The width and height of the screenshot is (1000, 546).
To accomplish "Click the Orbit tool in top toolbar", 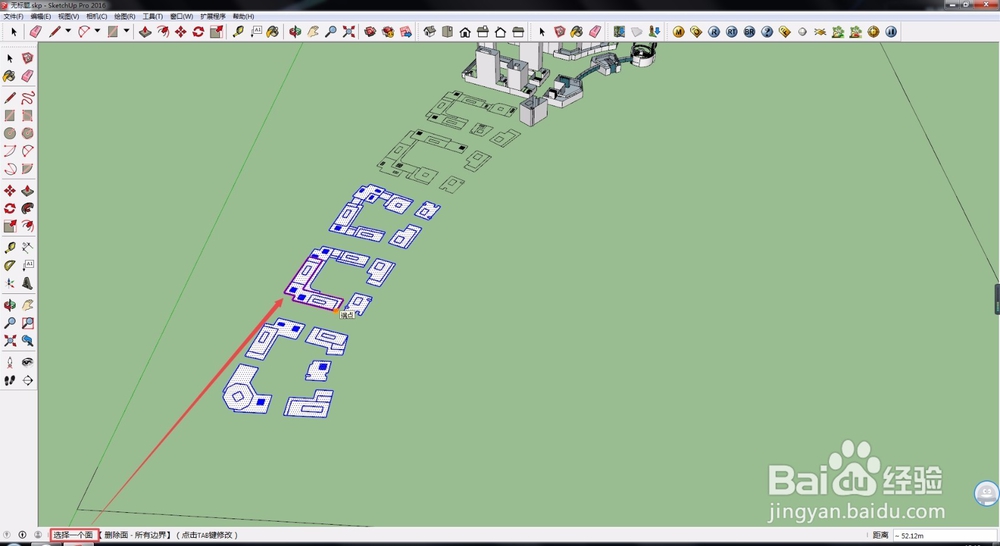I will 295,31.
